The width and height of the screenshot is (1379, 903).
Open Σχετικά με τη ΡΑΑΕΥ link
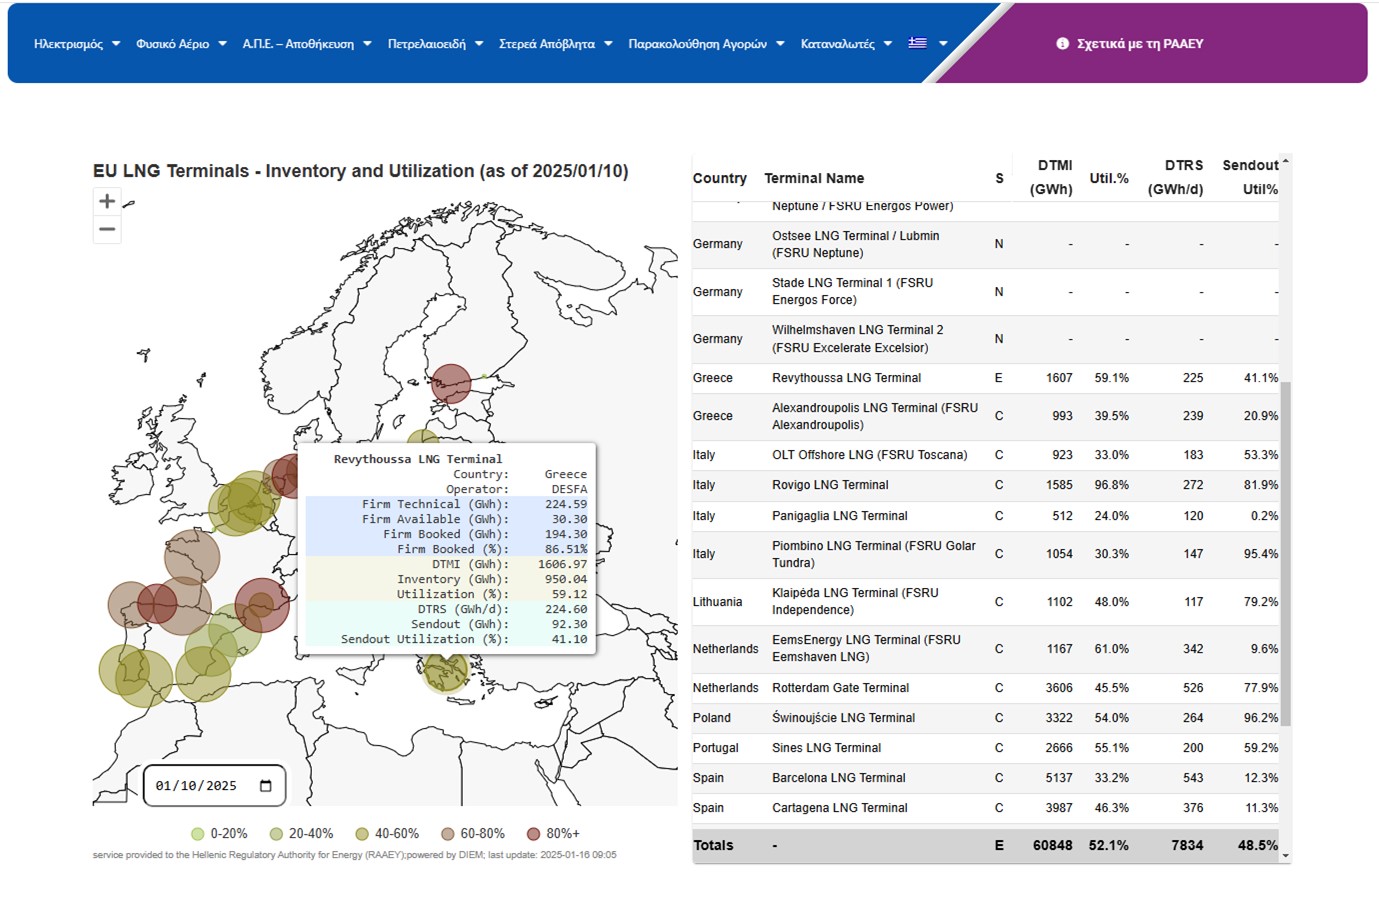[x=1139, y=44]
